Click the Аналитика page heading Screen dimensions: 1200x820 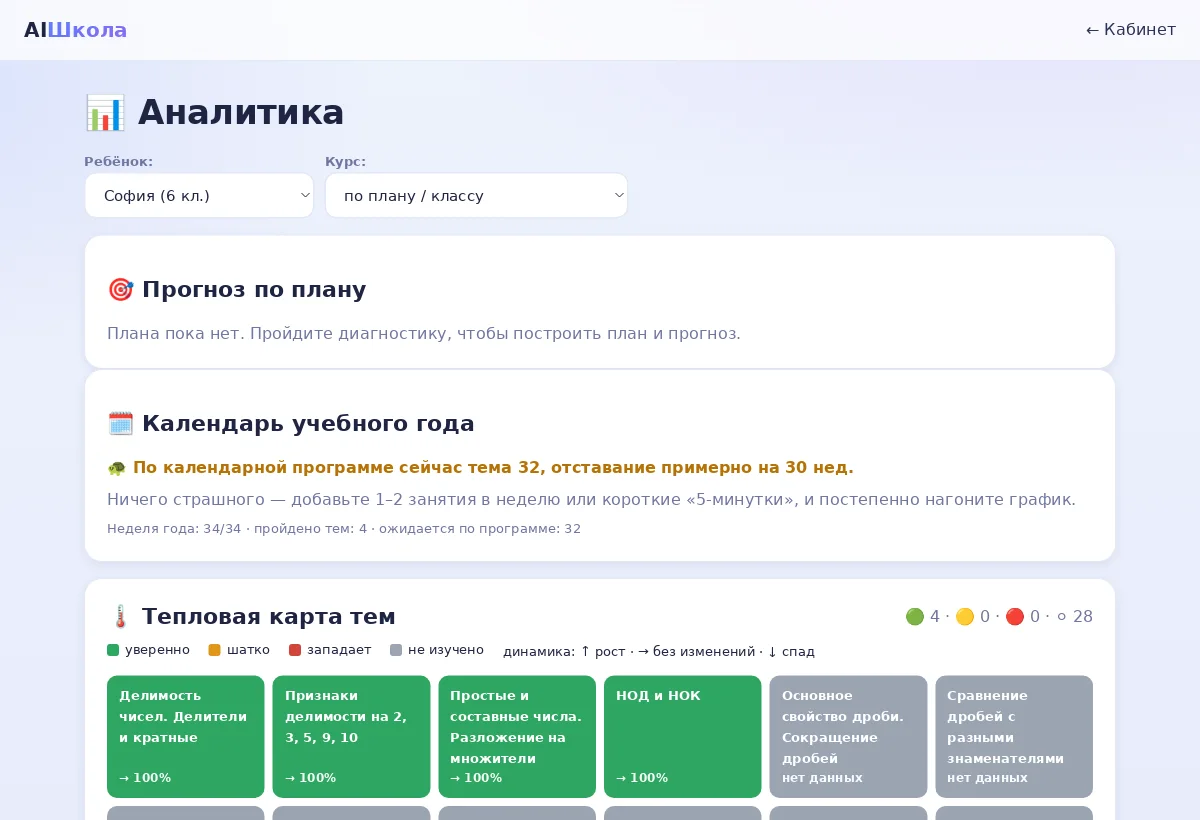241,113
